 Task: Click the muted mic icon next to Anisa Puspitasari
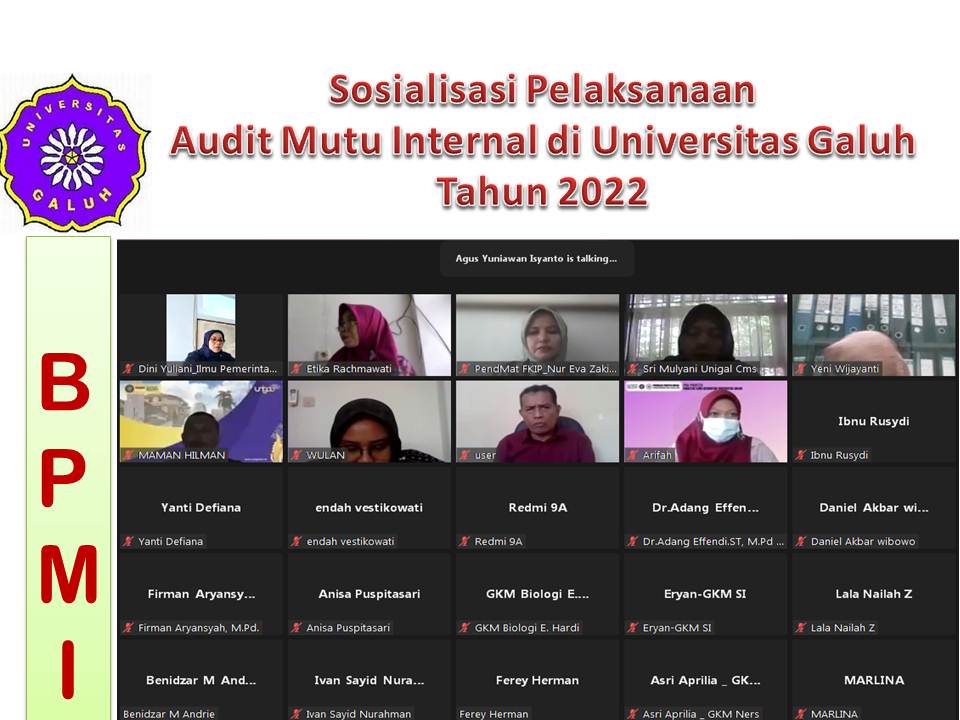(296, 628)
